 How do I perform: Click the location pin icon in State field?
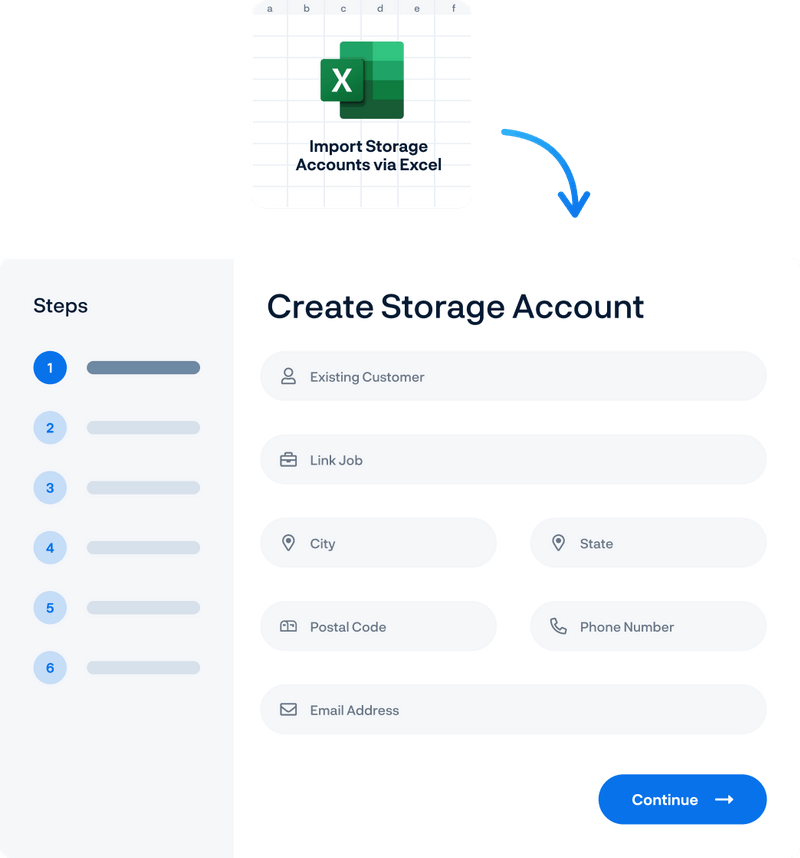(x=558, y=542)
